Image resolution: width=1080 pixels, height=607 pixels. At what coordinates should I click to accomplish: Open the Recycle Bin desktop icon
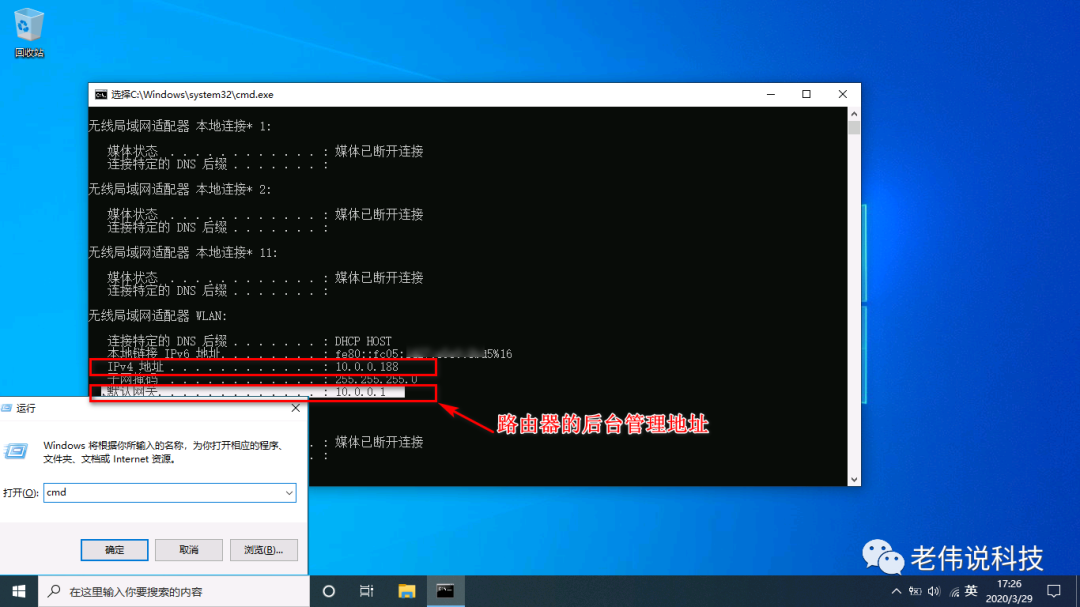coord(29,32)
